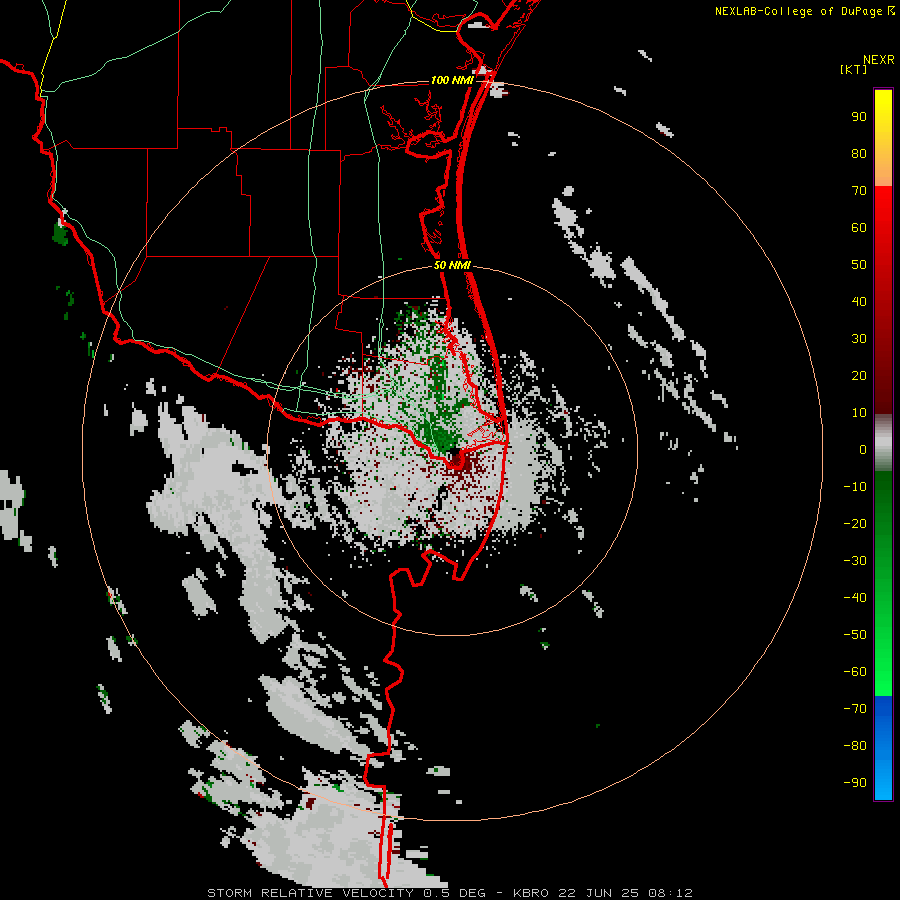
Task: Click the 50 value on the velocity scale
Action: click(859, 265)
